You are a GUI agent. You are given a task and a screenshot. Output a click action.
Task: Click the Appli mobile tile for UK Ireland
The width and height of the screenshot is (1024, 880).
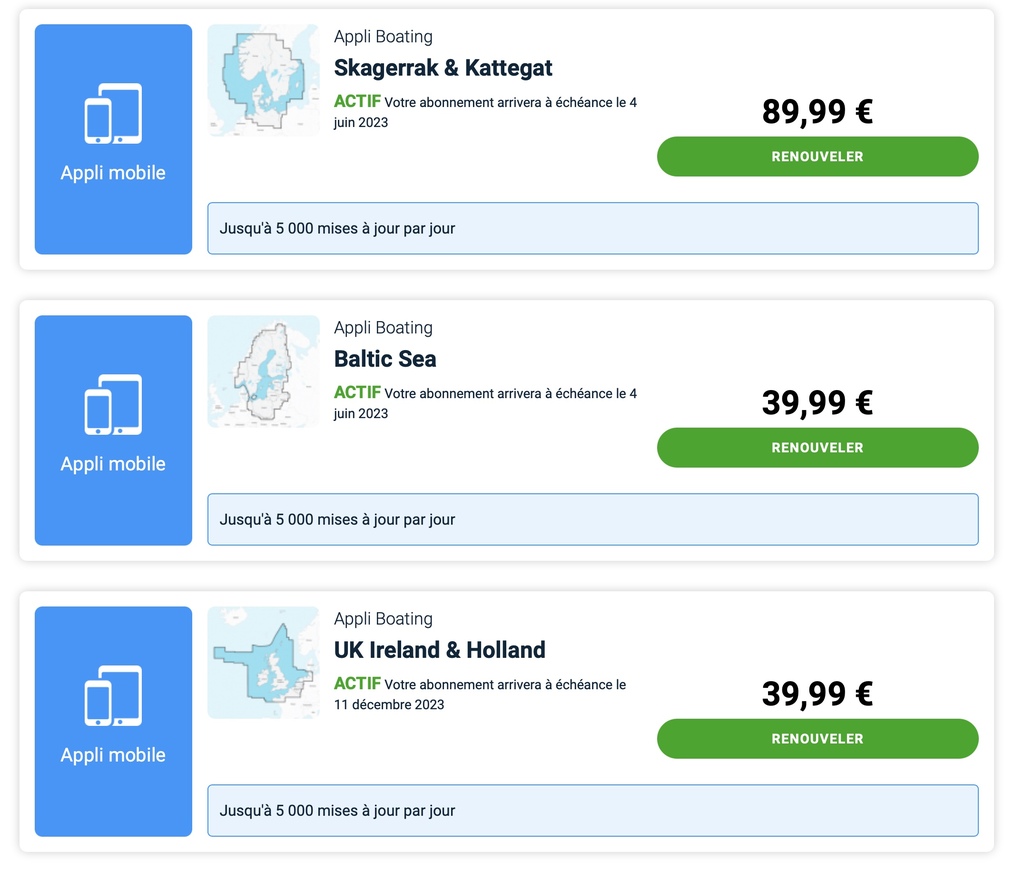[x=114, y=721]
